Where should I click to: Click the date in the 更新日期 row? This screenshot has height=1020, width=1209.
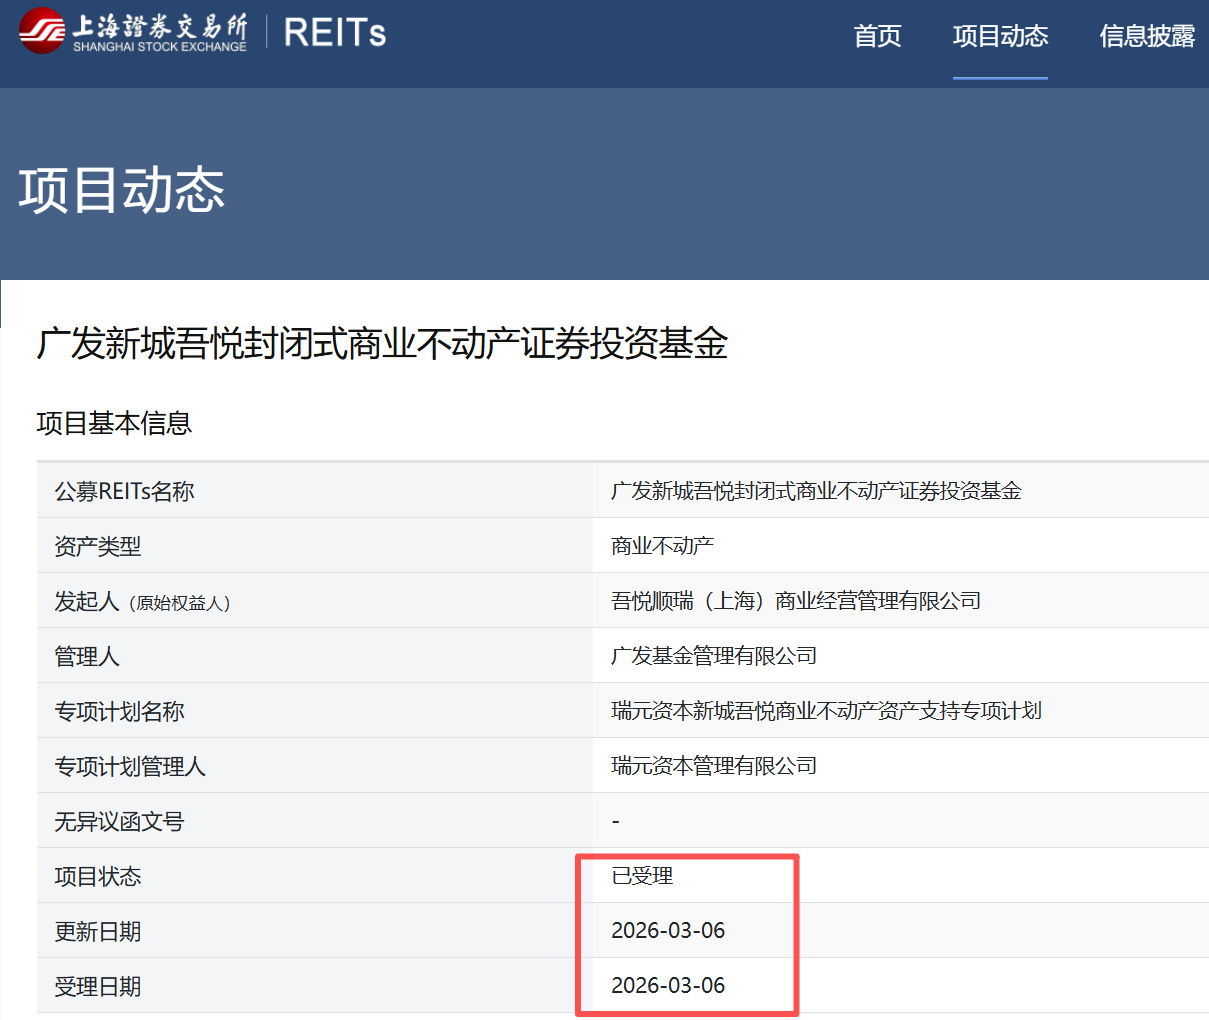668,931
